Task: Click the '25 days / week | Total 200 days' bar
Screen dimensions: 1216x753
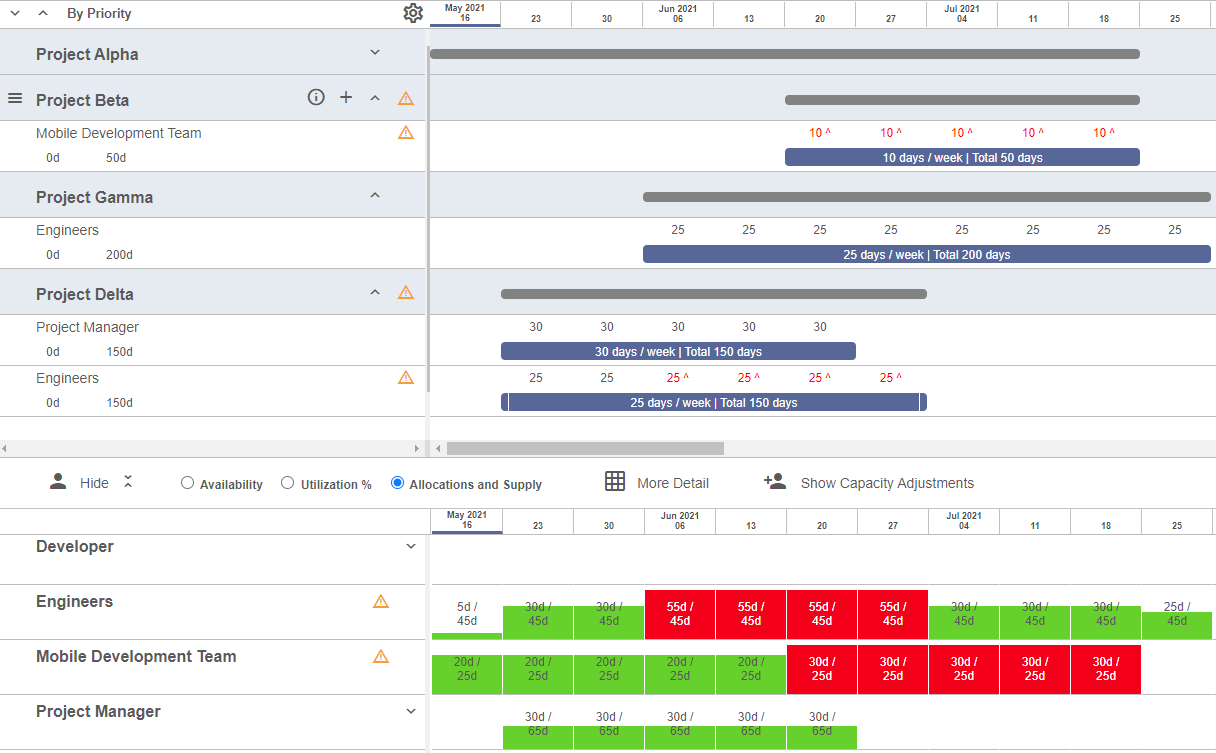Action: click(x=927, y=254)
